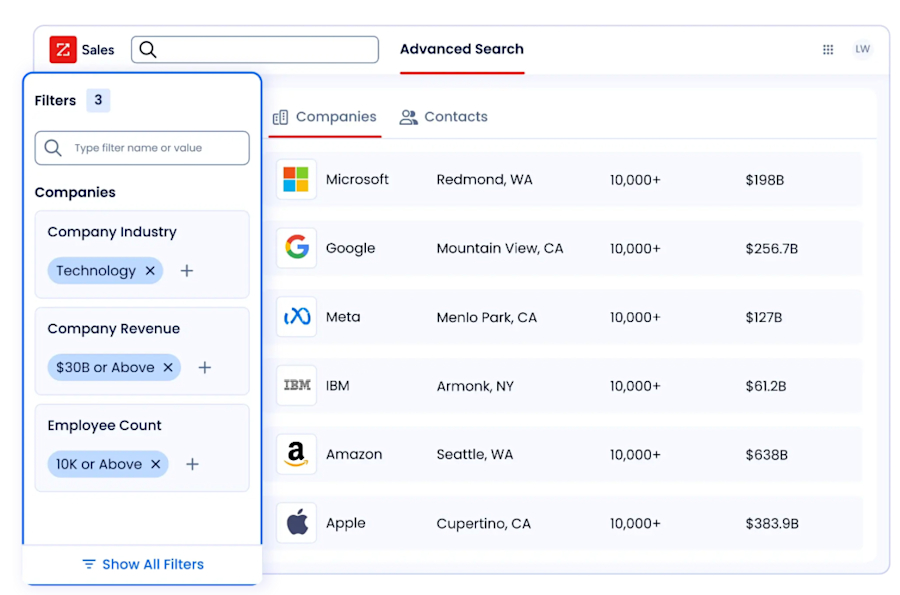Remove the Technology filter chip
Screen dimensions: 900x595
(150, 270)
